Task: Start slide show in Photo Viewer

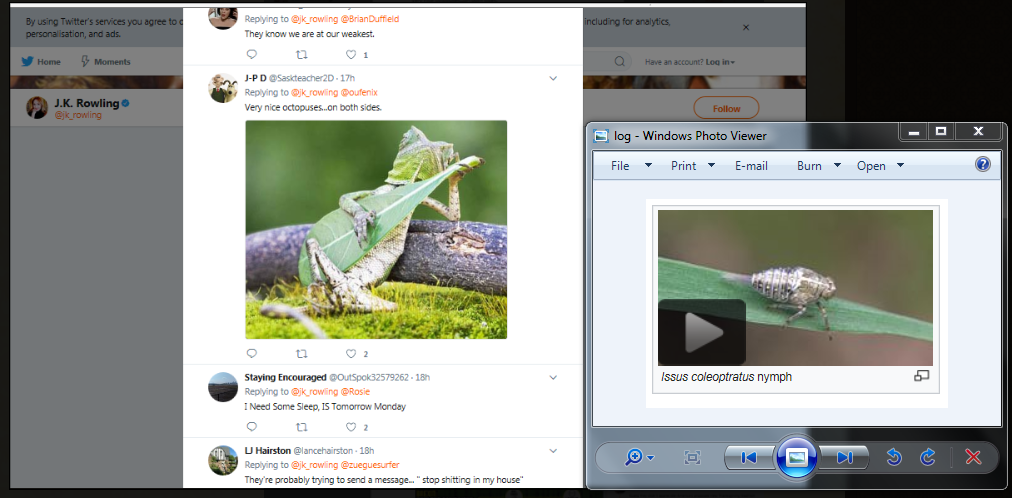Action: tap(797, 457)
